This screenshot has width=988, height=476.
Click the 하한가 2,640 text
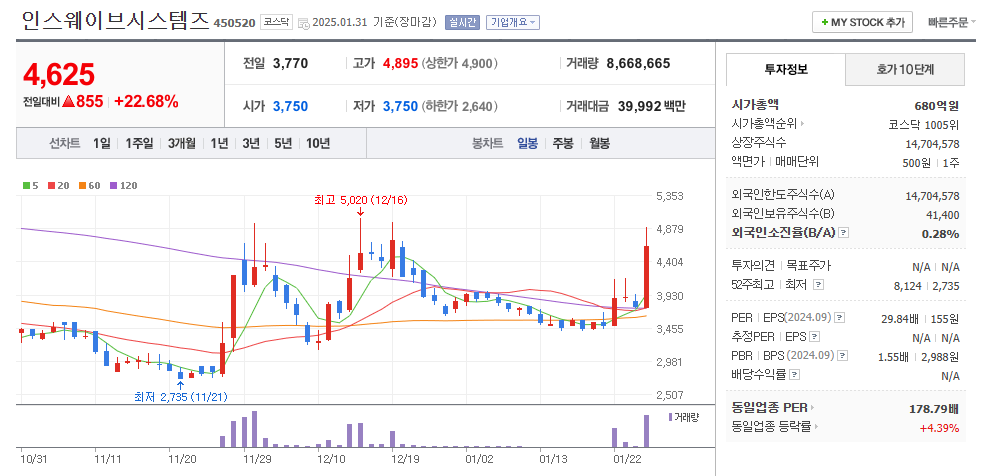(460, 106)
